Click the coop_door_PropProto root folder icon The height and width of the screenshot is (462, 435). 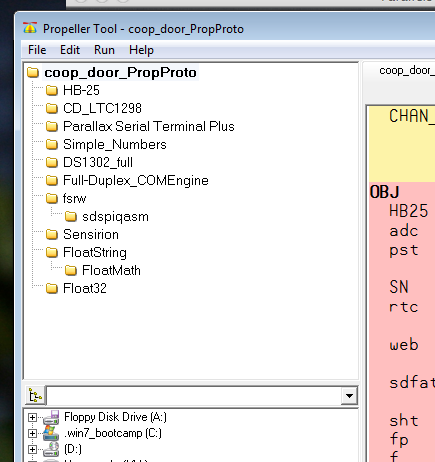pyautogui.click(x=33, y=72)
